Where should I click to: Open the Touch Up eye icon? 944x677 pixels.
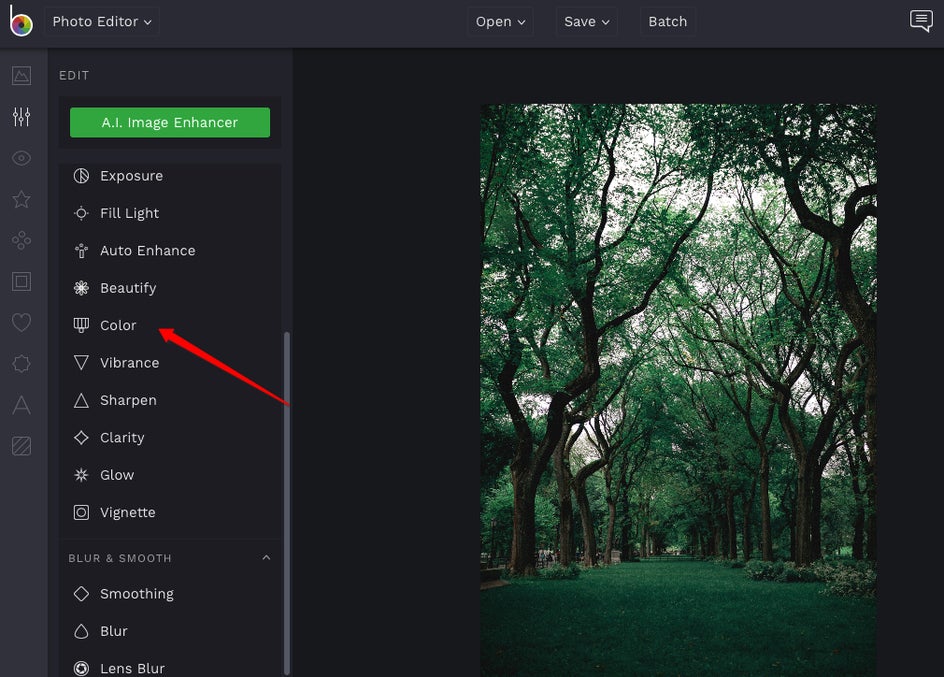(x=22, y=158)
